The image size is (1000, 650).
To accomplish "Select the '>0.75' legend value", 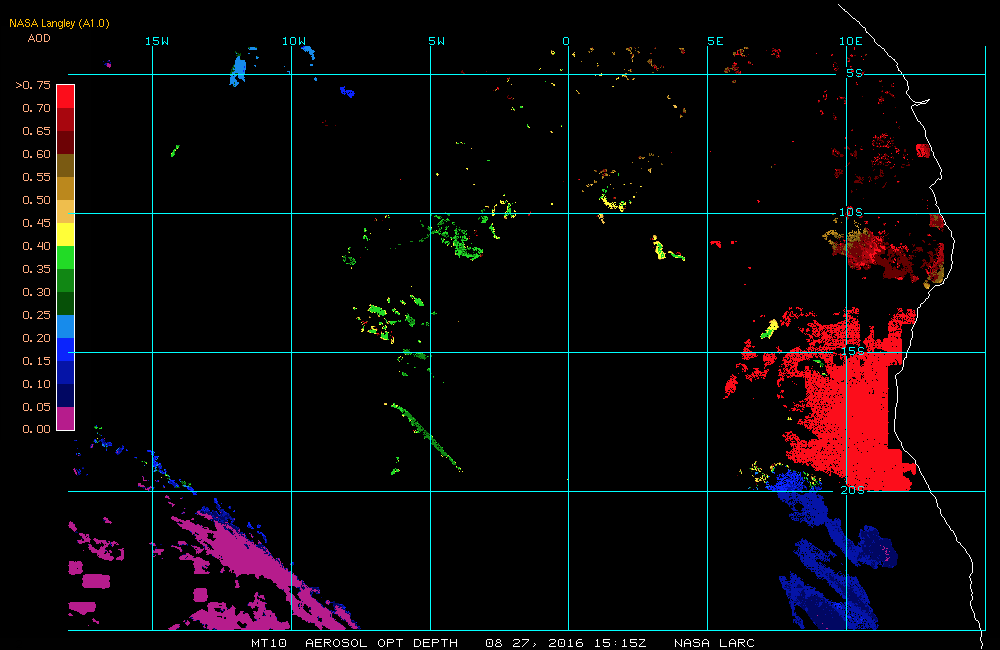I will click(x=33, y=85).
